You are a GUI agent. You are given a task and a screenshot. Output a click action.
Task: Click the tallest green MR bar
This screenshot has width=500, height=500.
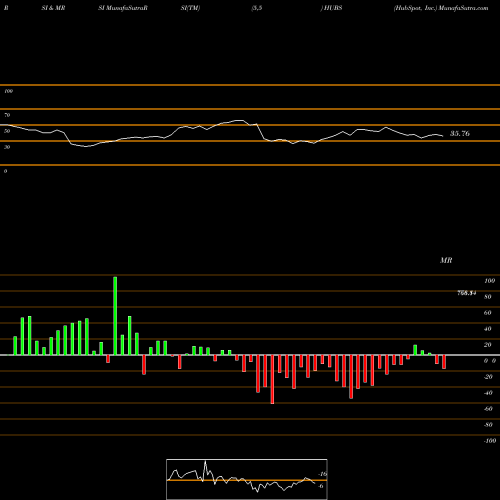pyautogui.click(x=115, y=316)
